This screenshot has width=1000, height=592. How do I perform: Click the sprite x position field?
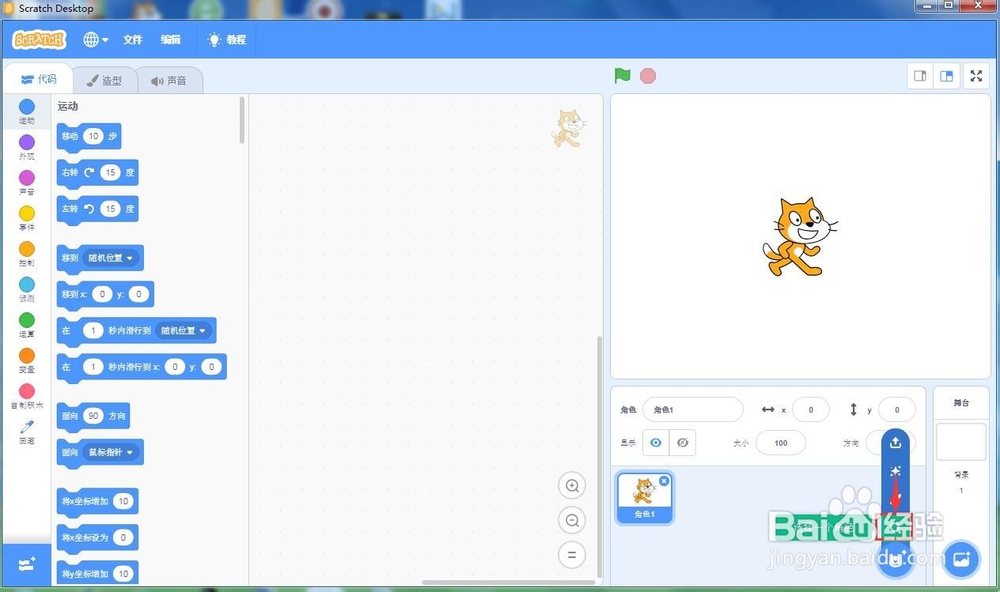[x=811, y=410]
